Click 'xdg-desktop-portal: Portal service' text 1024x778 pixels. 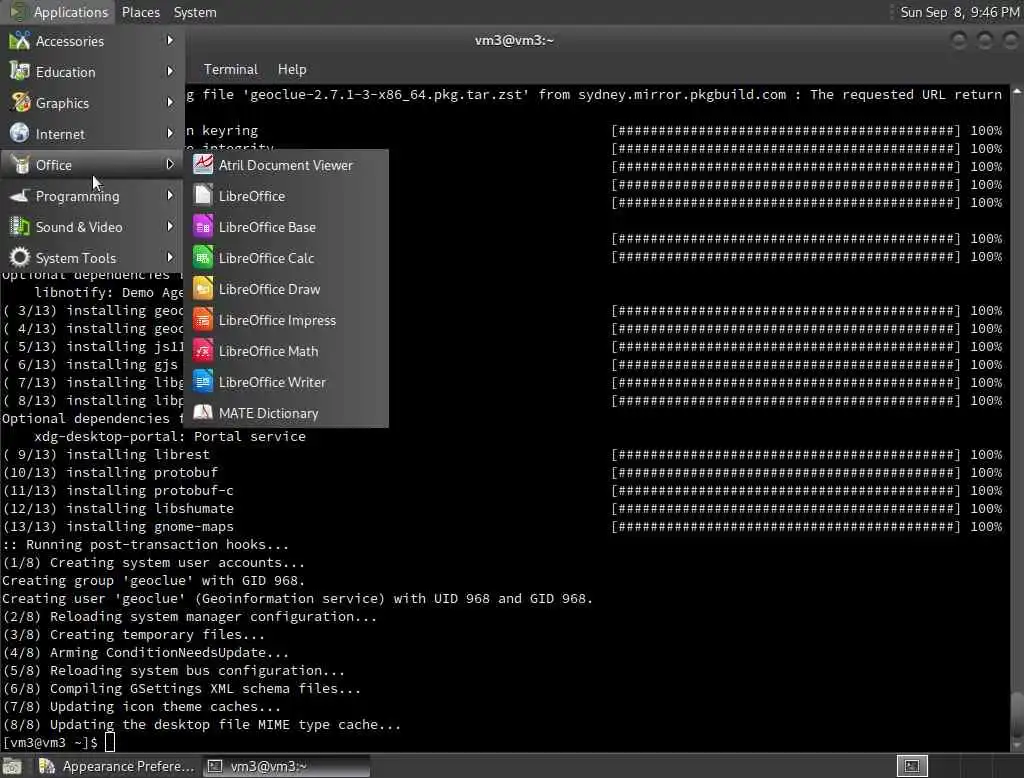click(x=170, y=436)
